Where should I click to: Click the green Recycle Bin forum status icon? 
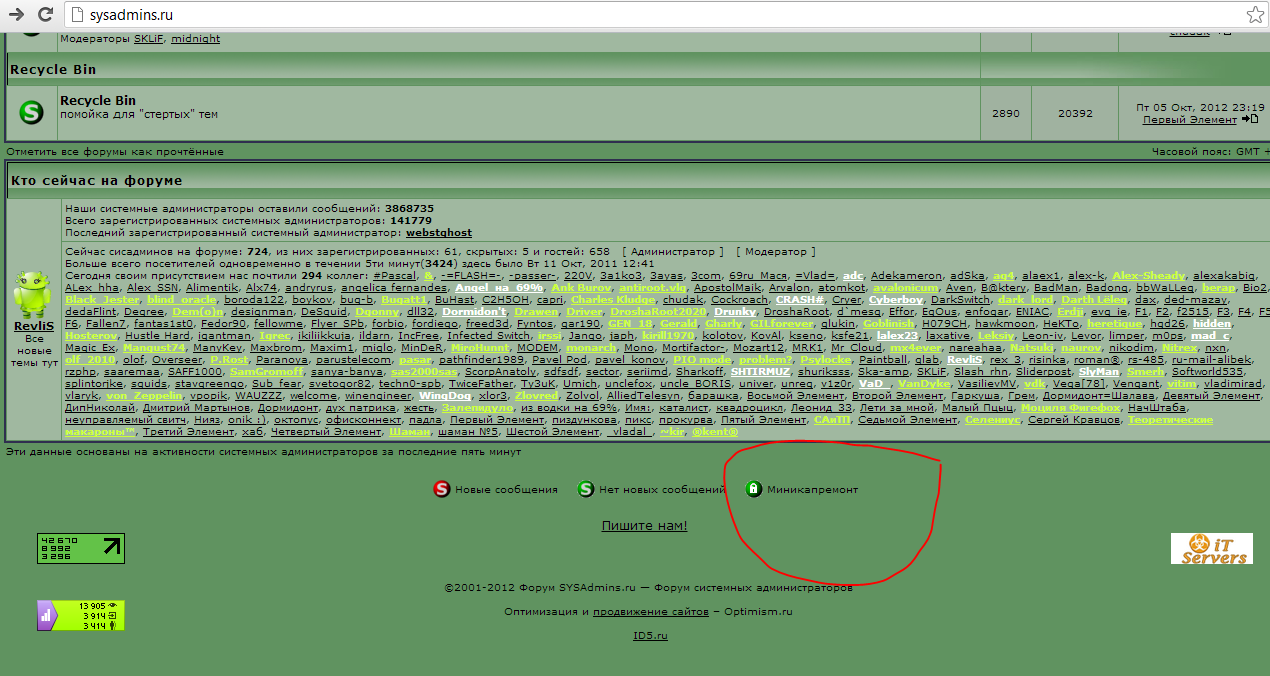coord(31,112)
